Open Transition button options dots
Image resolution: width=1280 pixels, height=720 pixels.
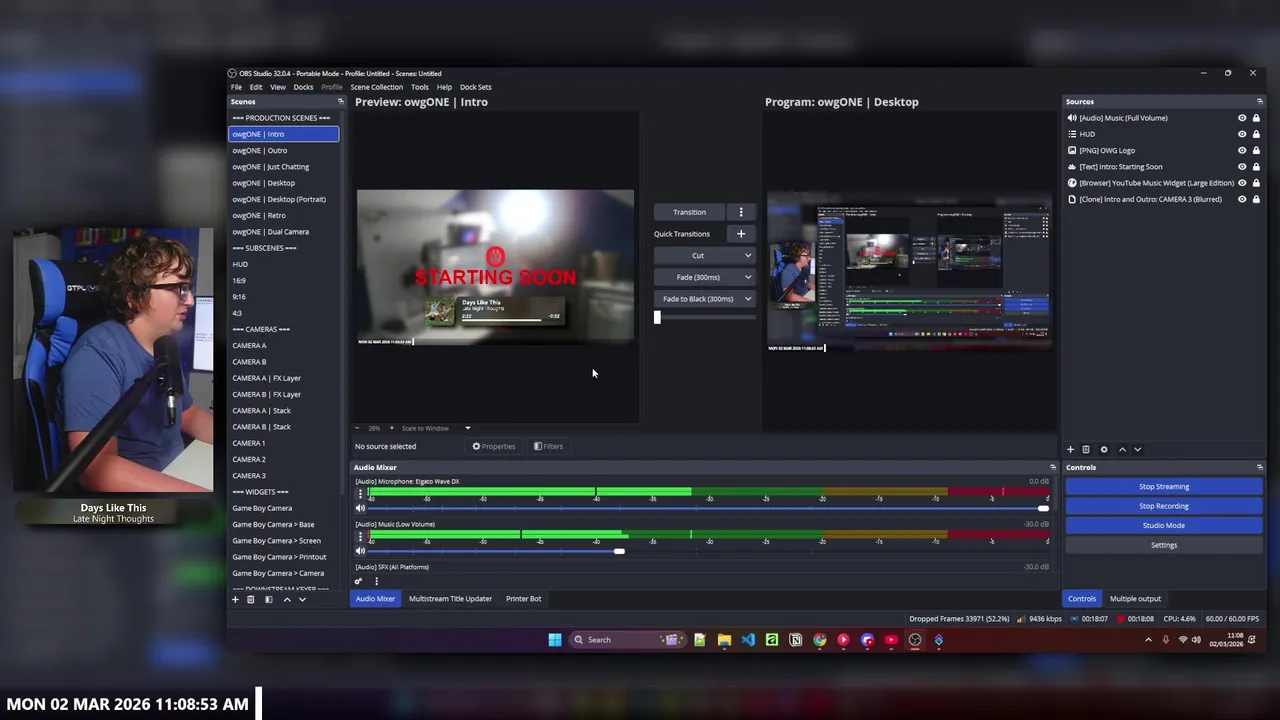click(741, 212)
